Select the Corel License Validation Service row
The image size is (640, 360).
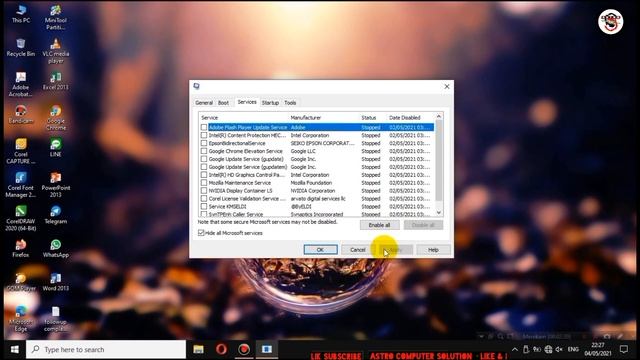(317, 199)
